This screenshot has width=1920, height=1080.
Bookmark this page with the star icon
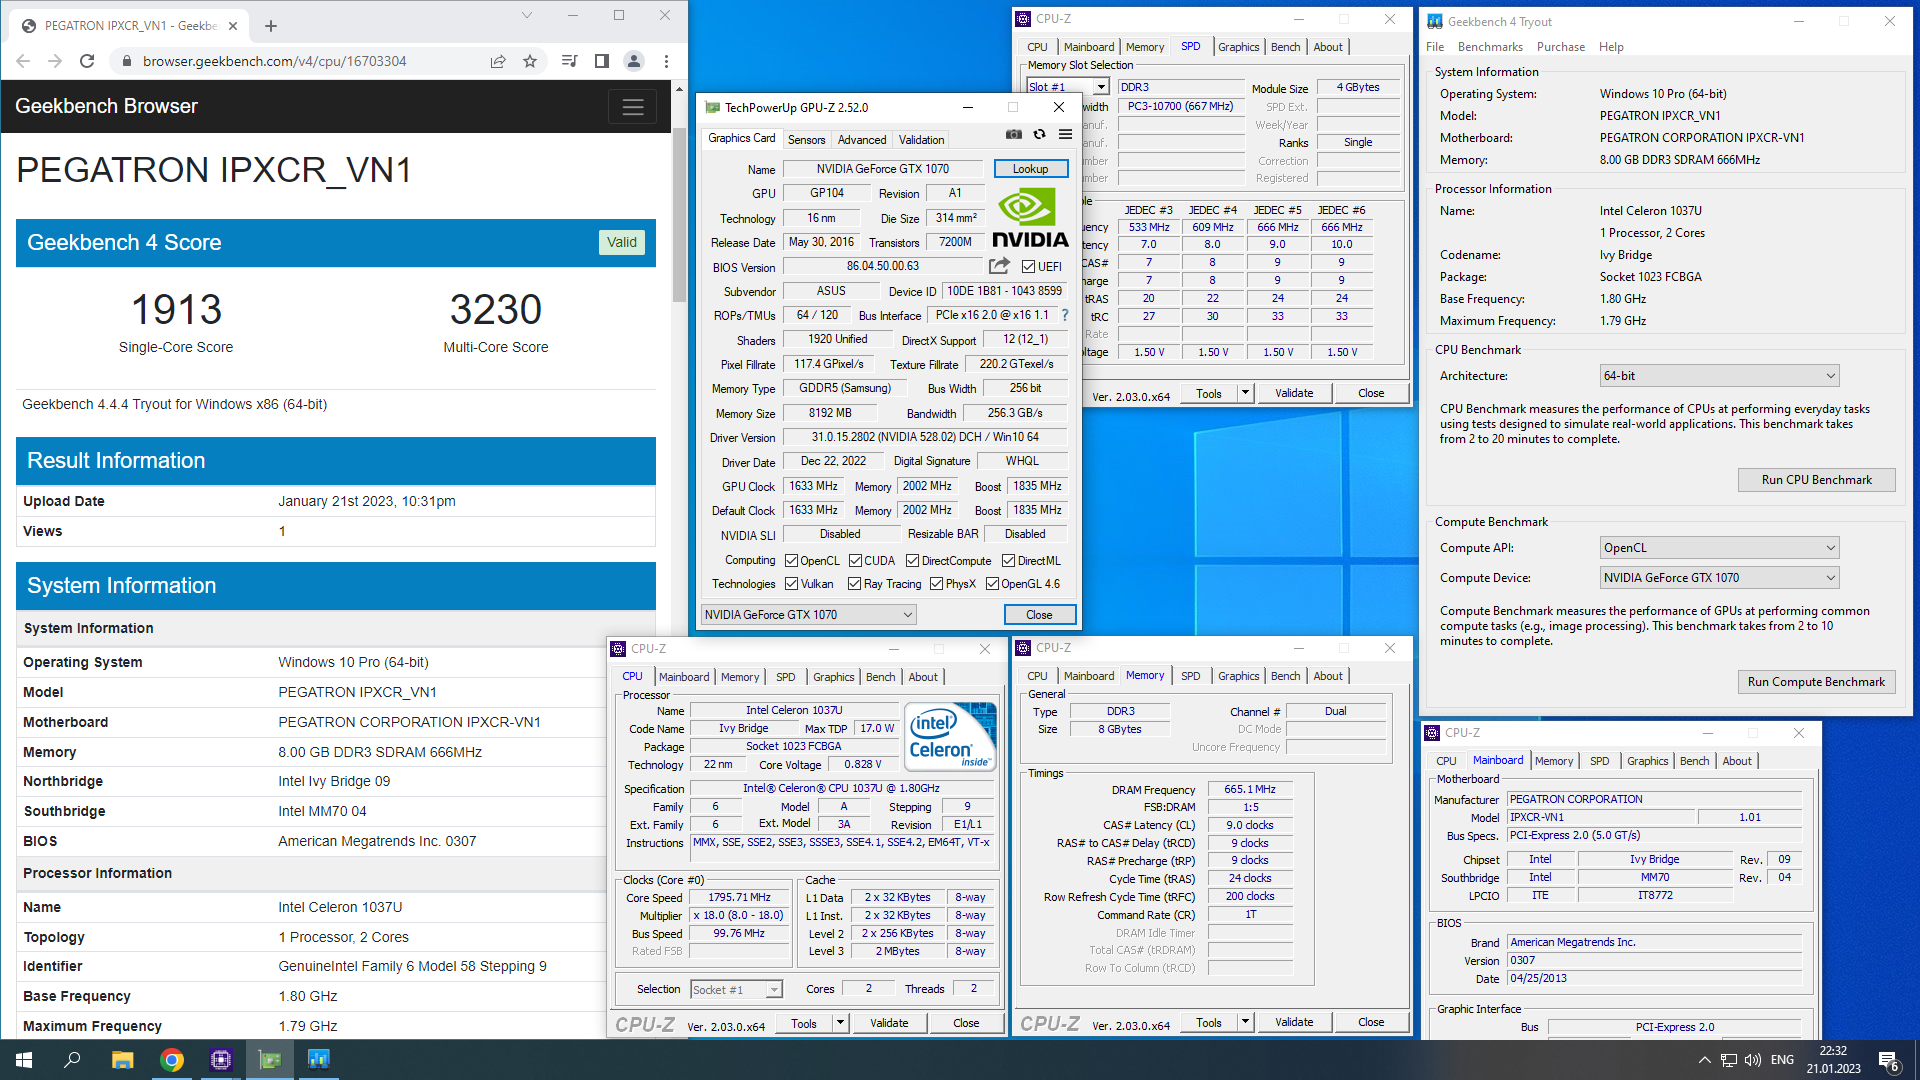(530, 61)
